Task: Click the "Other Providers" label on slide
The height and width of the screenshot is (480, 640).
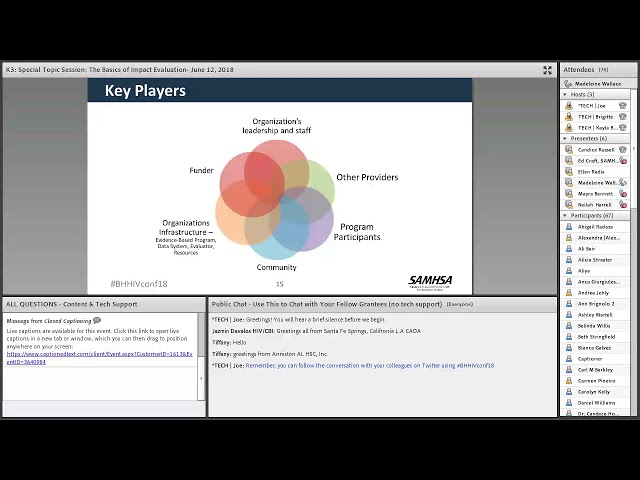Action: coord(367,177)
